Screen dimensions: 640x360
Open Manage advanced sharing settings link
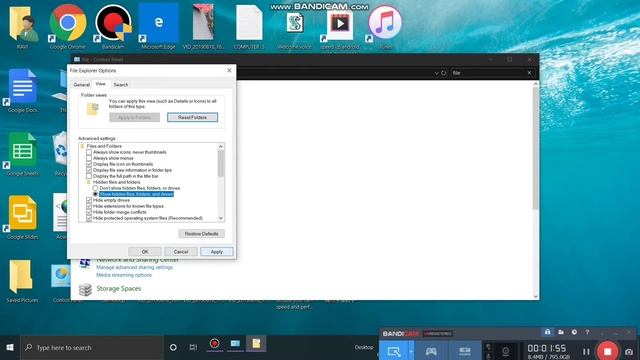[134, 267]
